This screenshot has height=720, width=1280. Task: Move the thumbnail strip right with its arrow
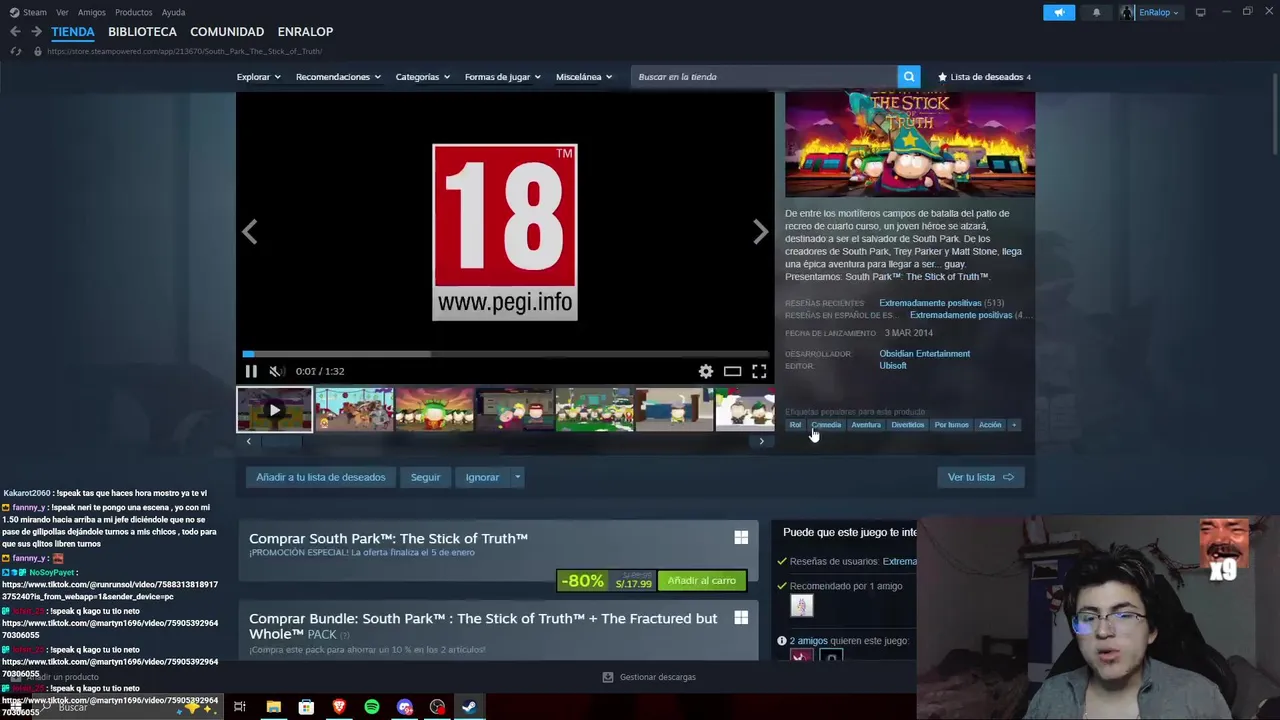point(761,441)
